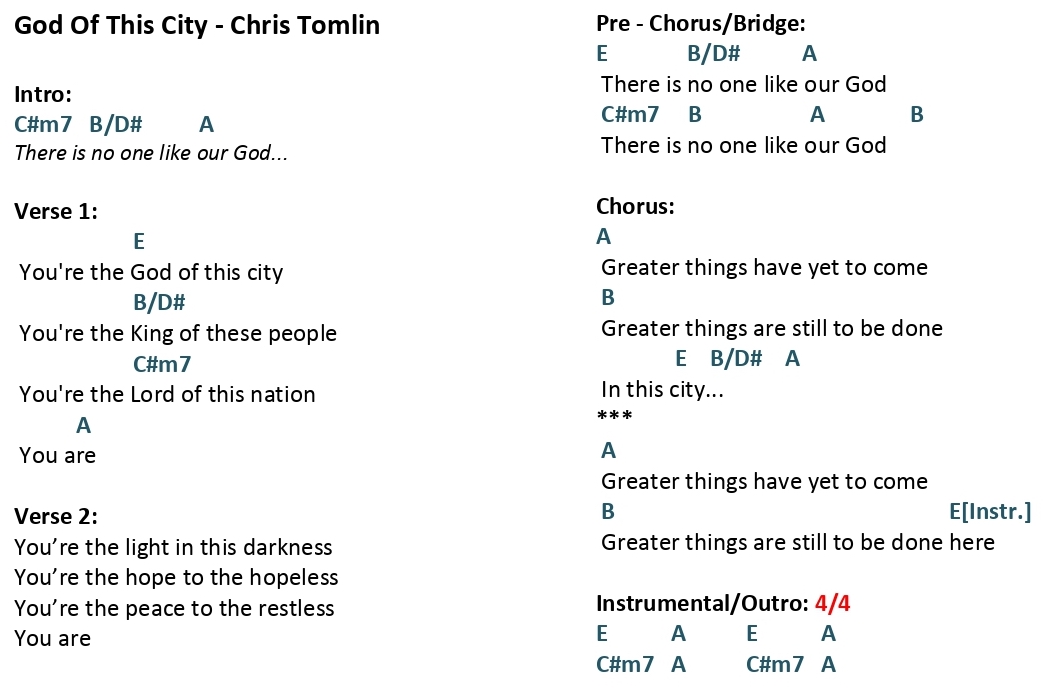Click the A chord above You are

point(83,425)
